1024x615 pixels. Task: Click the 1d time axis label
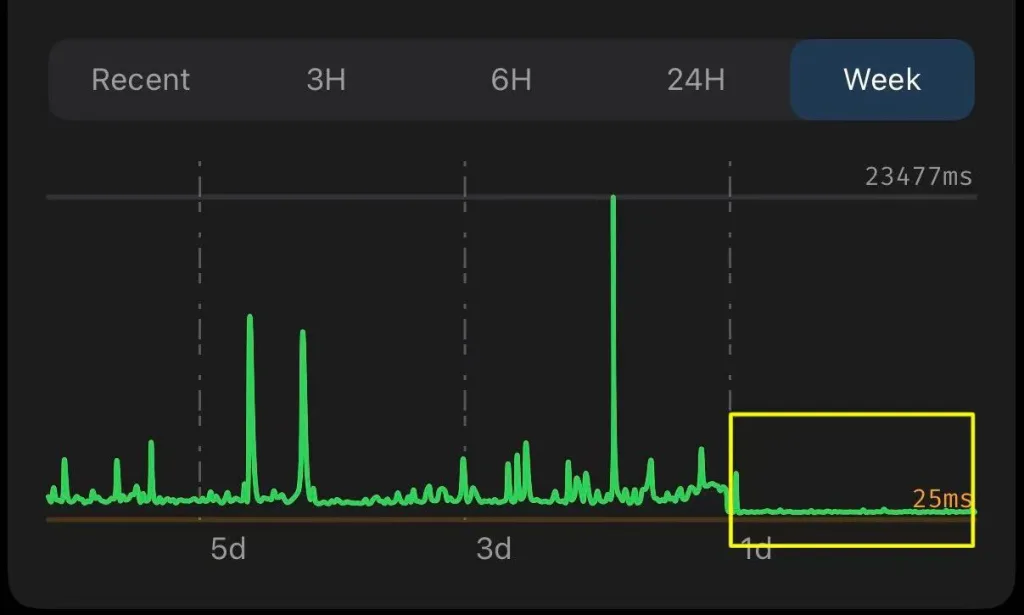point(758,549)
